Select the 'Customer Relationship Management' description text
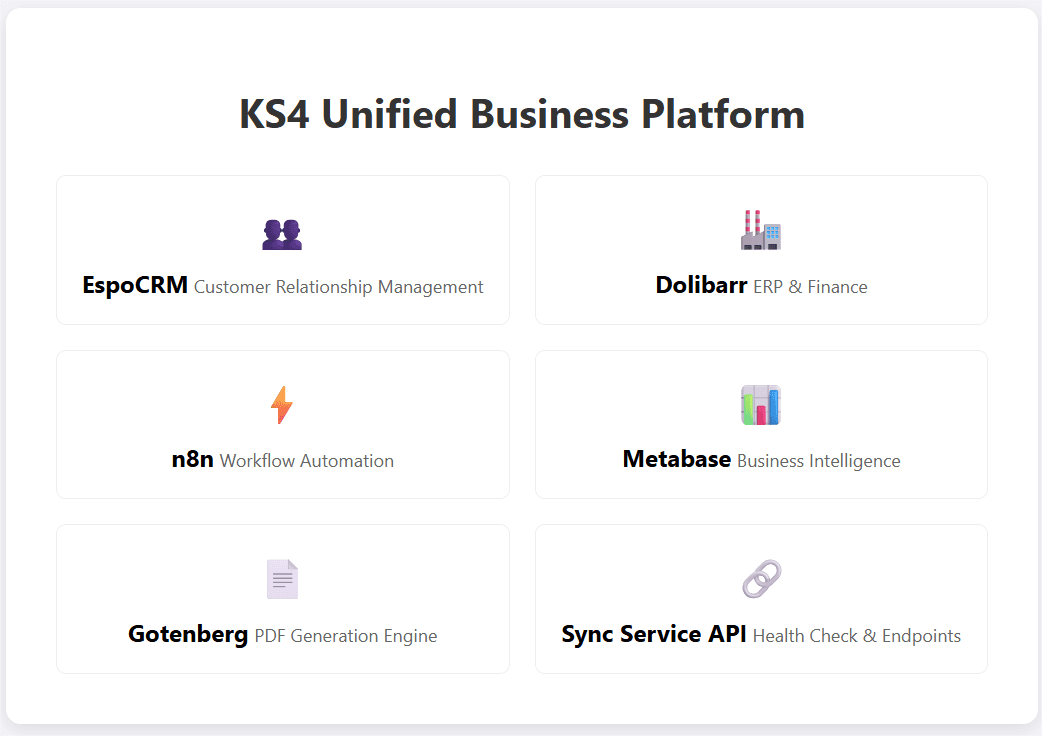1042x736 pixels. [x=338, y=287]
